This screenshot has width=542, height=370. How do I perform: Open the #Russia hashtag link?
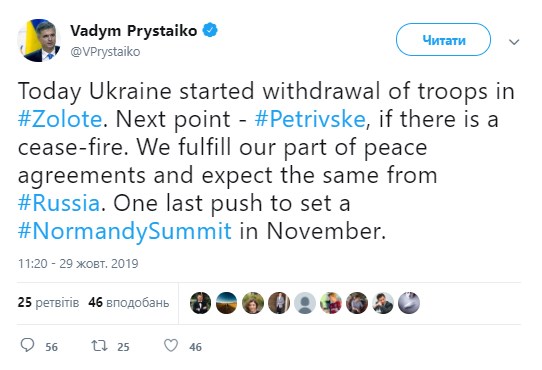[x=59, y=203]
